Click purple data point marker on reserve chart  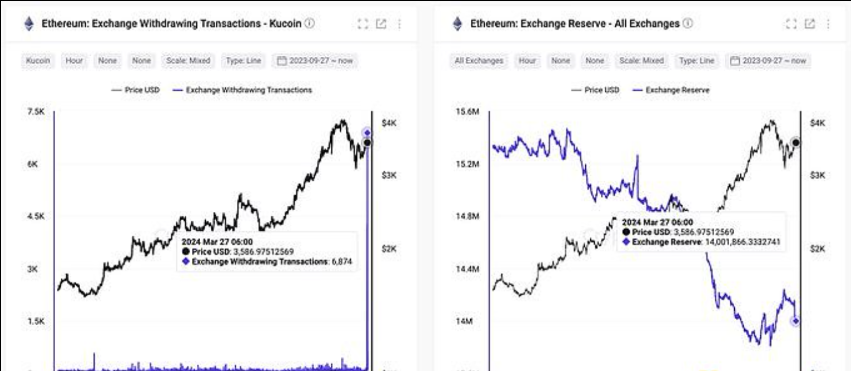point(796,322)
